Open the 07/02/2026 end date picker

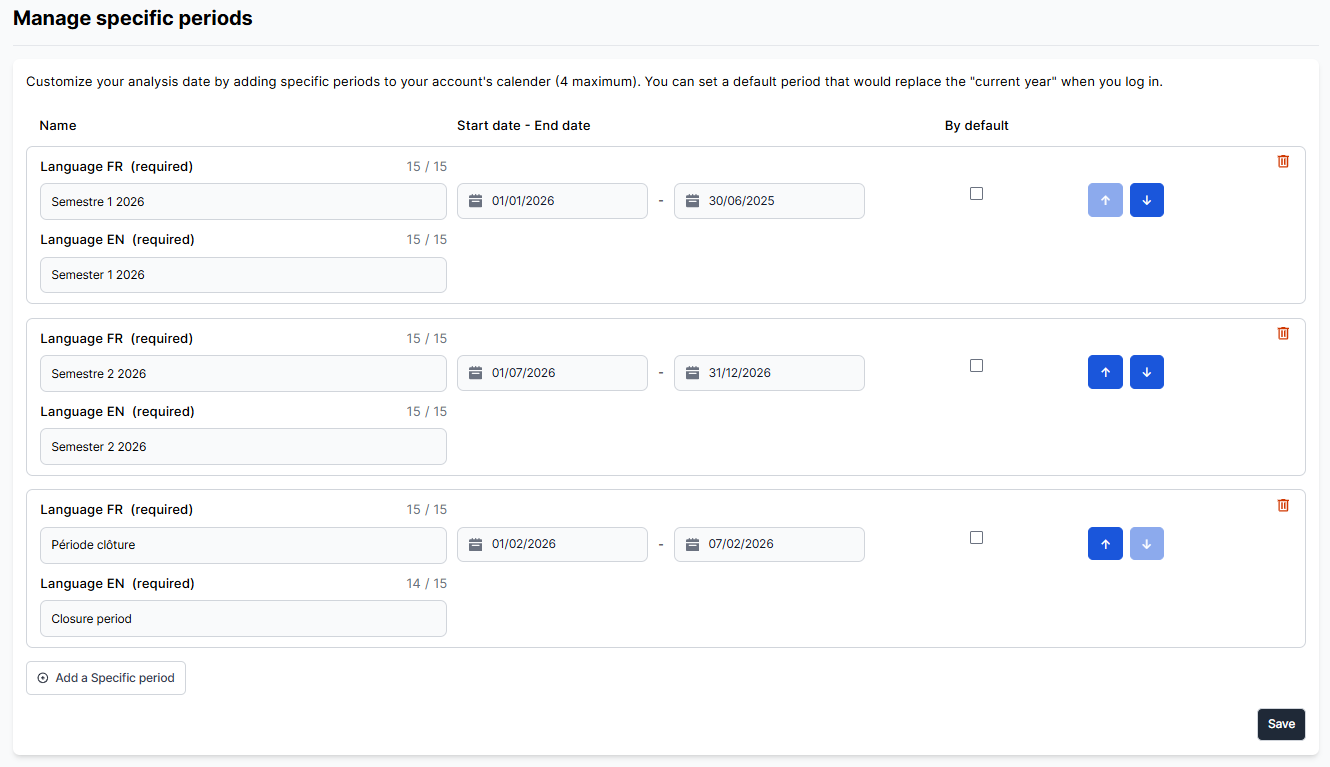(768, 545)
